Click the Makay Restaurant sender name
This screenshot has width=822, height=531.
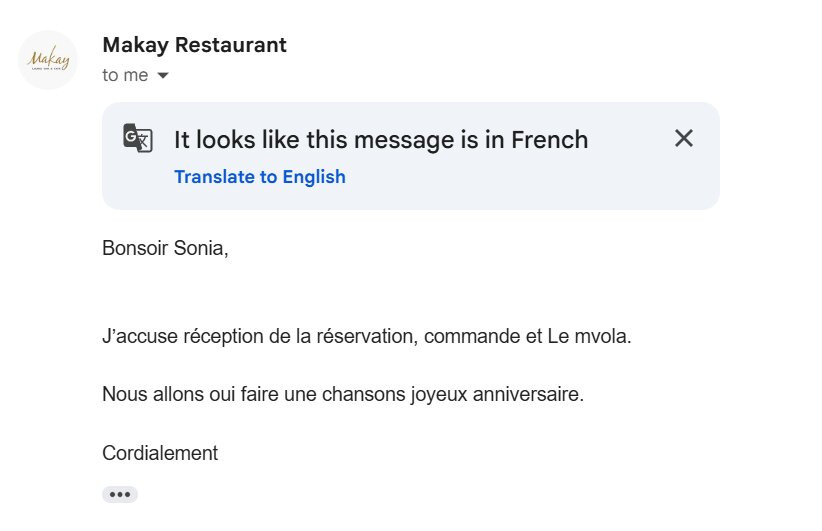194,45
